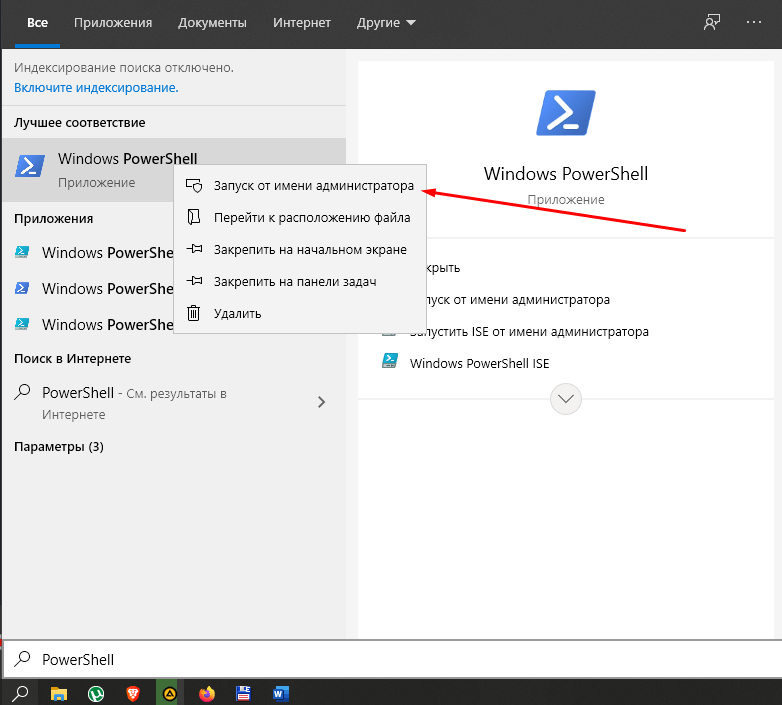The height and width of the screenshot is (705, 782).
Task: Open the third Windows PowerShell app under Приложения
Action: coord(88,325)
